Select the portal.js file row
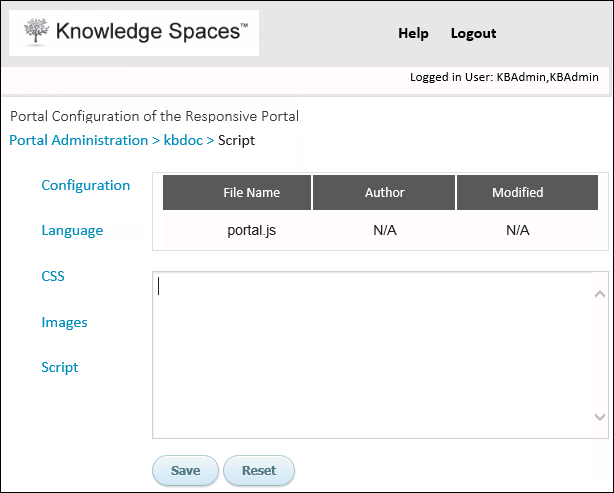This screenshot has height=493, width=614. click(x=380, y=230)
